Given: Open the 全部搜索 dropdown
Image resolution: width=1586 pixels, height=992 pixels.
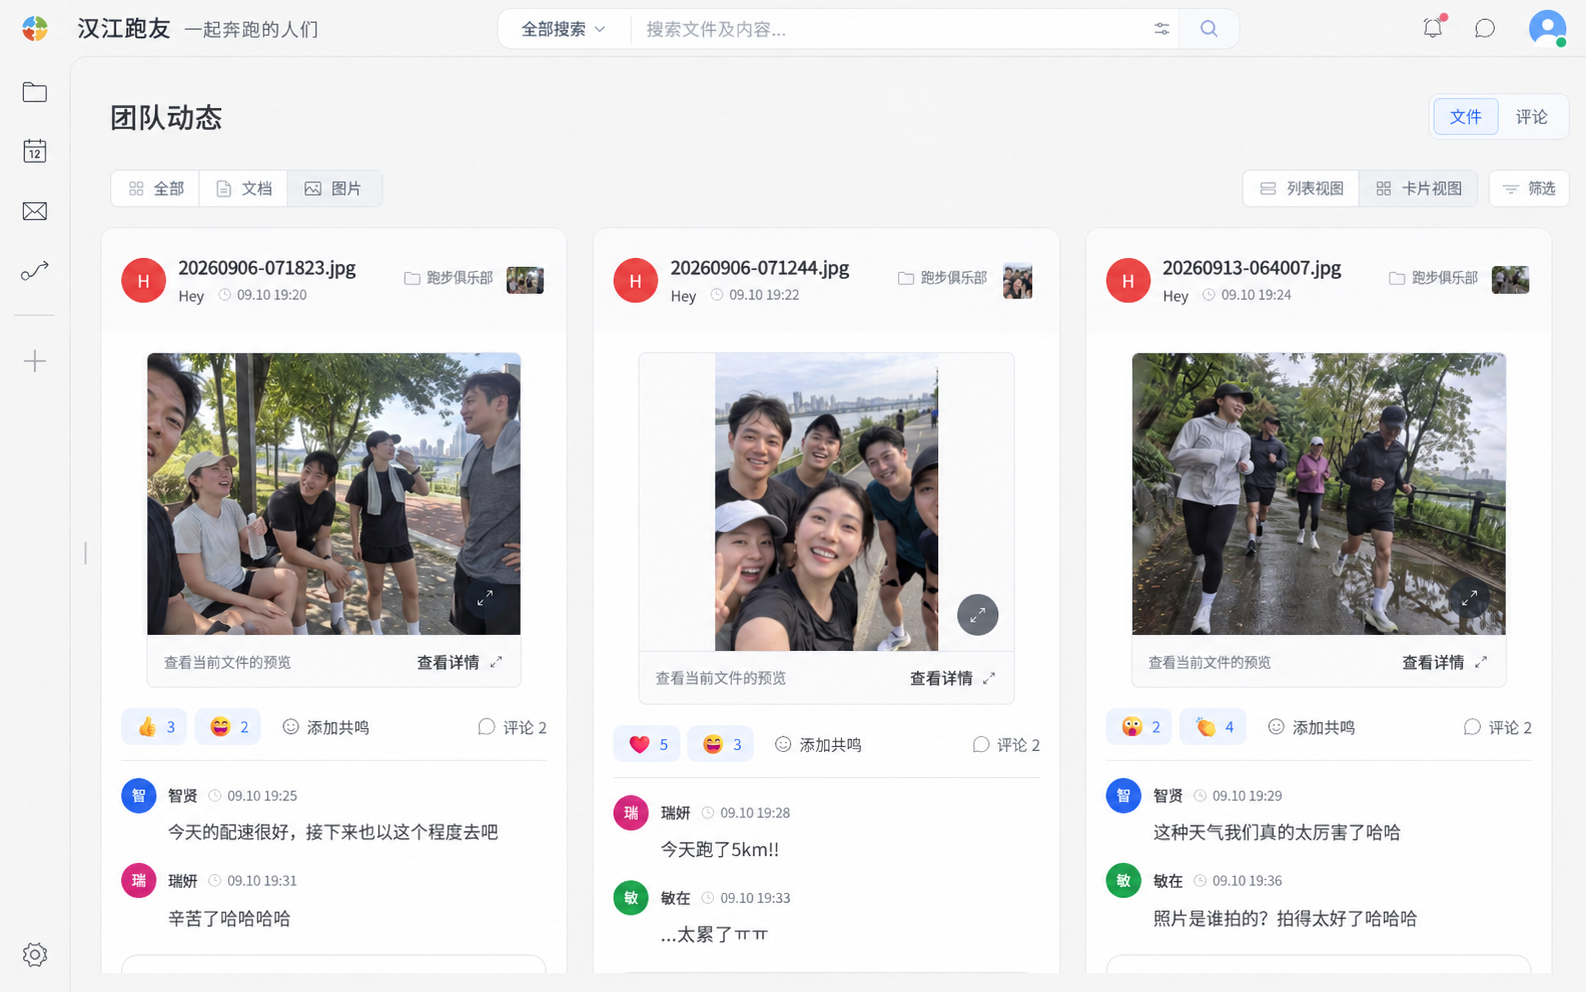Looking at the screenshot, I should [x=563, y=29].
